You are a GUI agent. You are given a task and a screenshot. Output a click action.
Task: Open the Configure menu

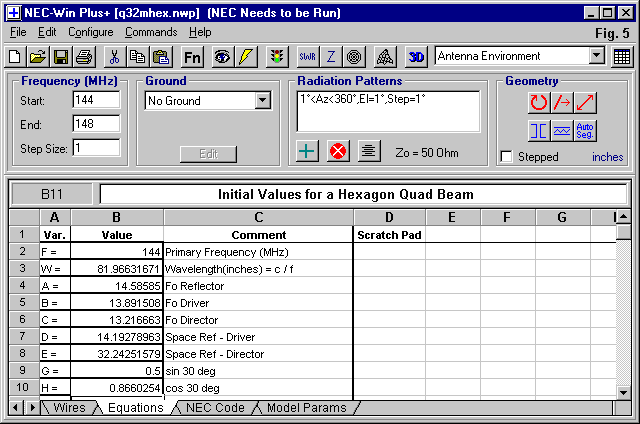(x=90, y=32)
